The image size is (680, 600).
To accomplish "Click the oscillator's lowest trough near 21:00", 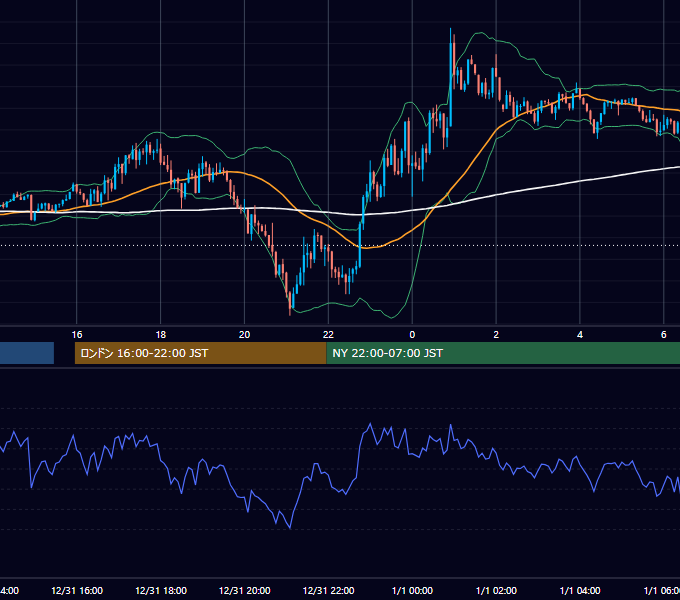I will [290, 528].
